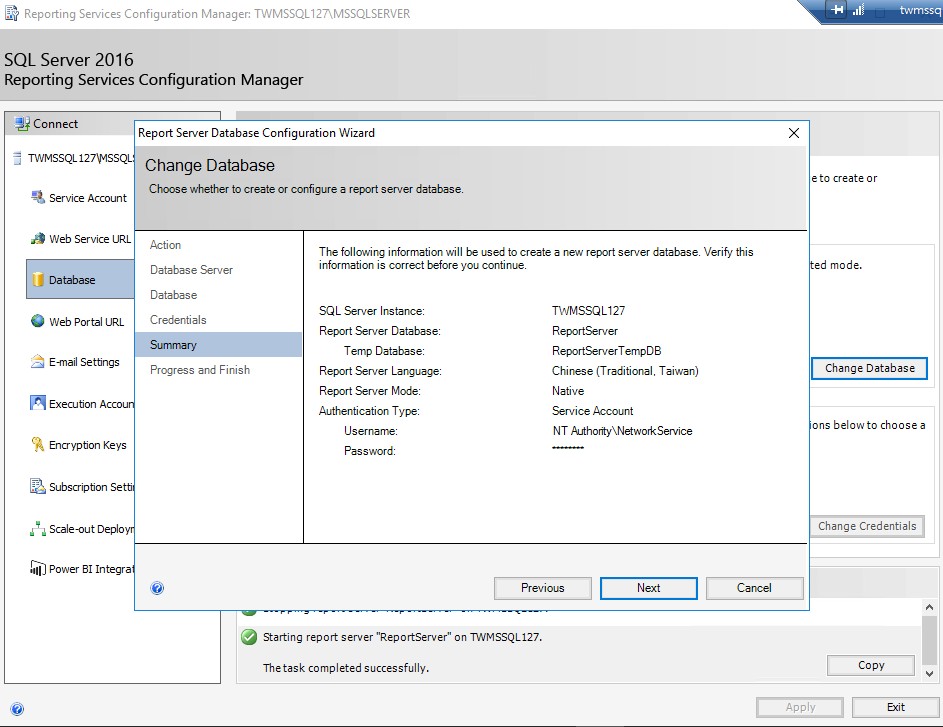The image size is (943, 727).
Task: Click the E-mail Settings envelope icon
Action: click(38, 361)
